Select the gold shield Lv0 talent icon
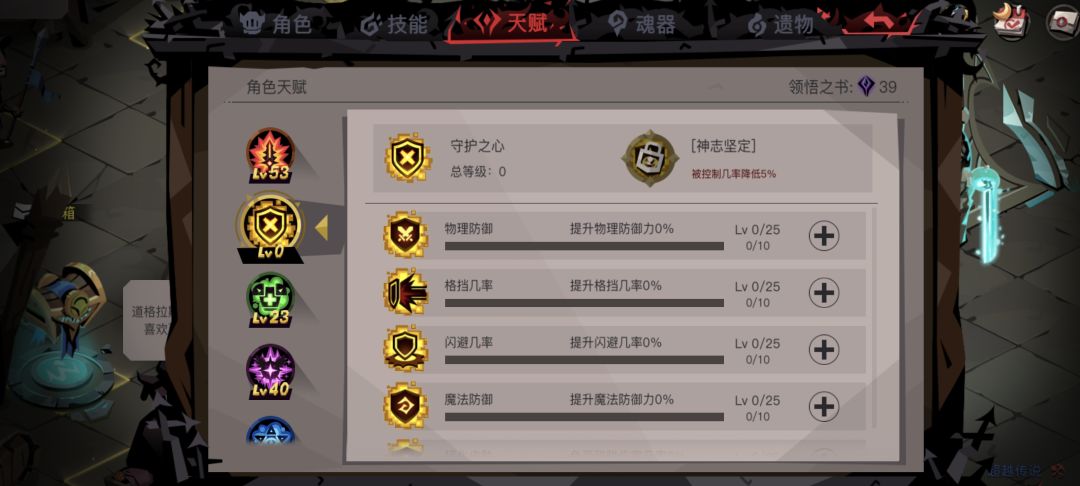Screen dimensions: 1080x486 click(270, 226)
